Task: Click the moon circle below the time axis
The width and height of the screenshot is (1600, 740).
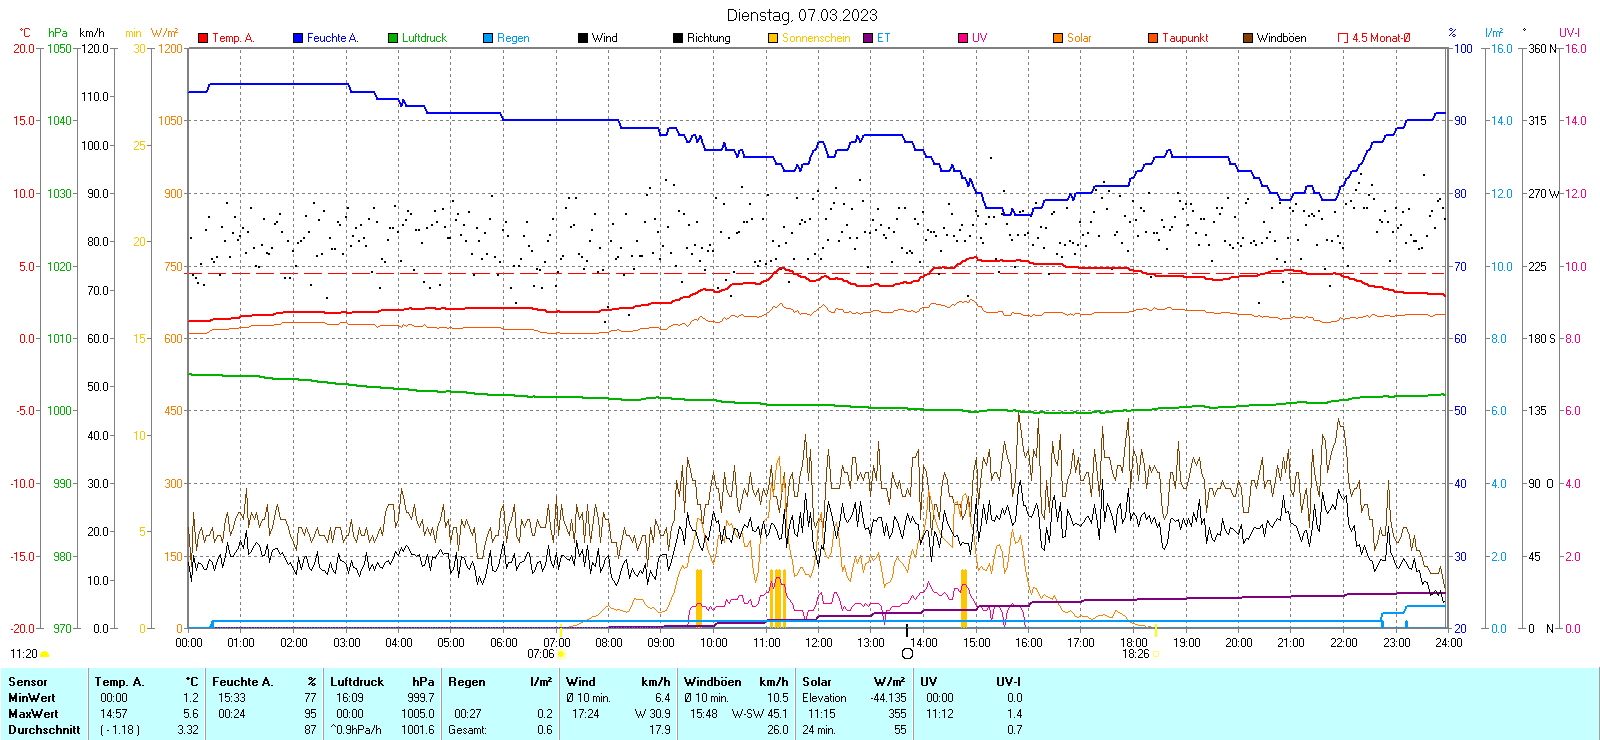Action: (x=907, y=654)
